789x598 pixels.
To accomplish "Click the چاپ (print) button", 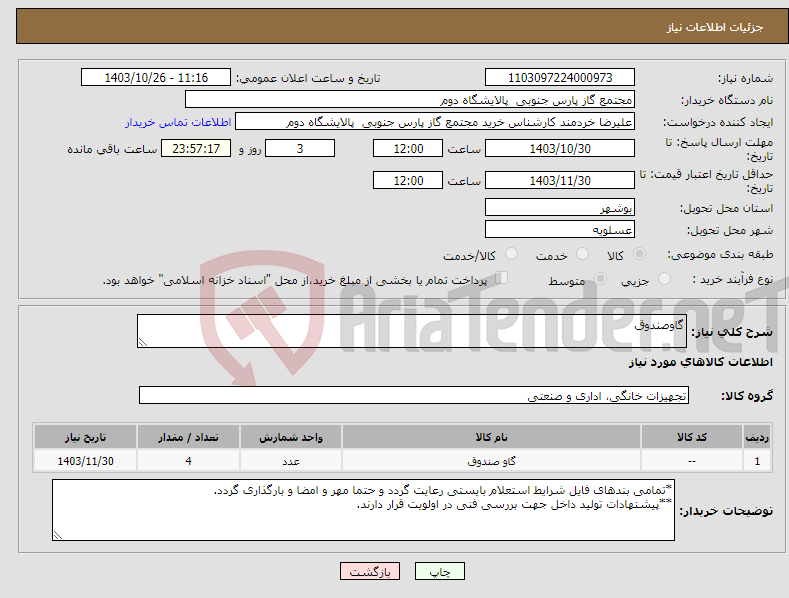I will pyautogui.click(x=439, y=571).
